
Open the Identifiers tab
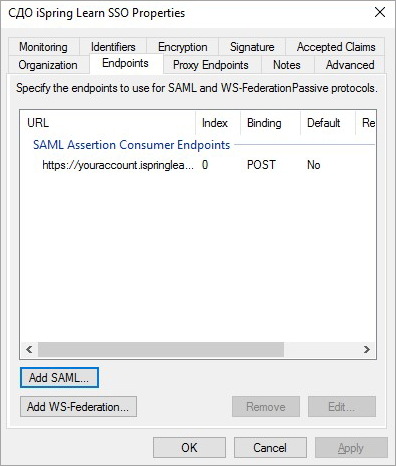point(113,47)
